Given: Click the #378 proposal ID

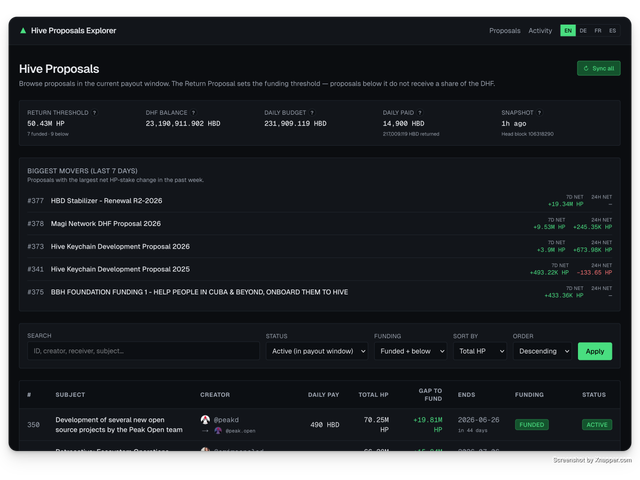Looking at the screenshot, I should click(36, 224).
